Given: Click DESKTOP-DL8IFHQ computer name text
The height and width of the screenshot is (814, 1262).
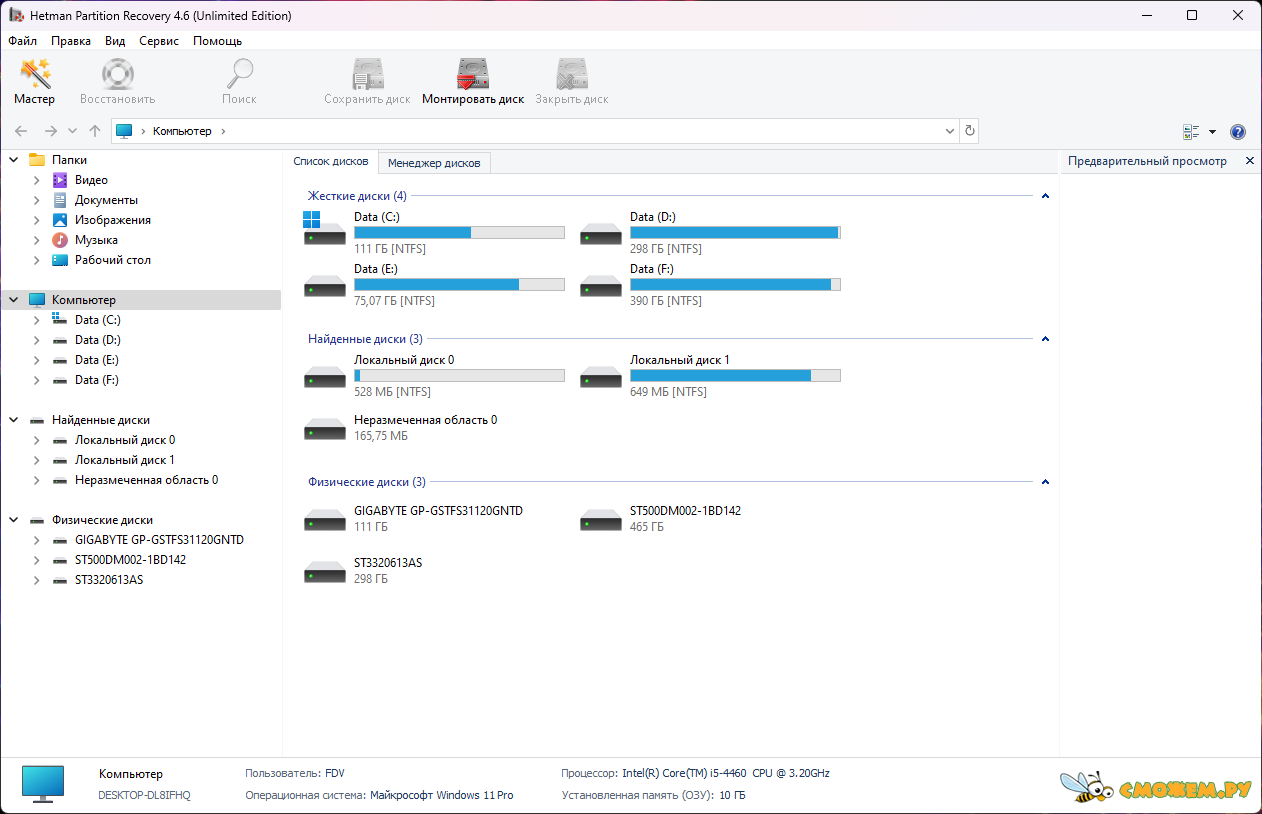Looking at the screenshot, I should pos(144,796).
